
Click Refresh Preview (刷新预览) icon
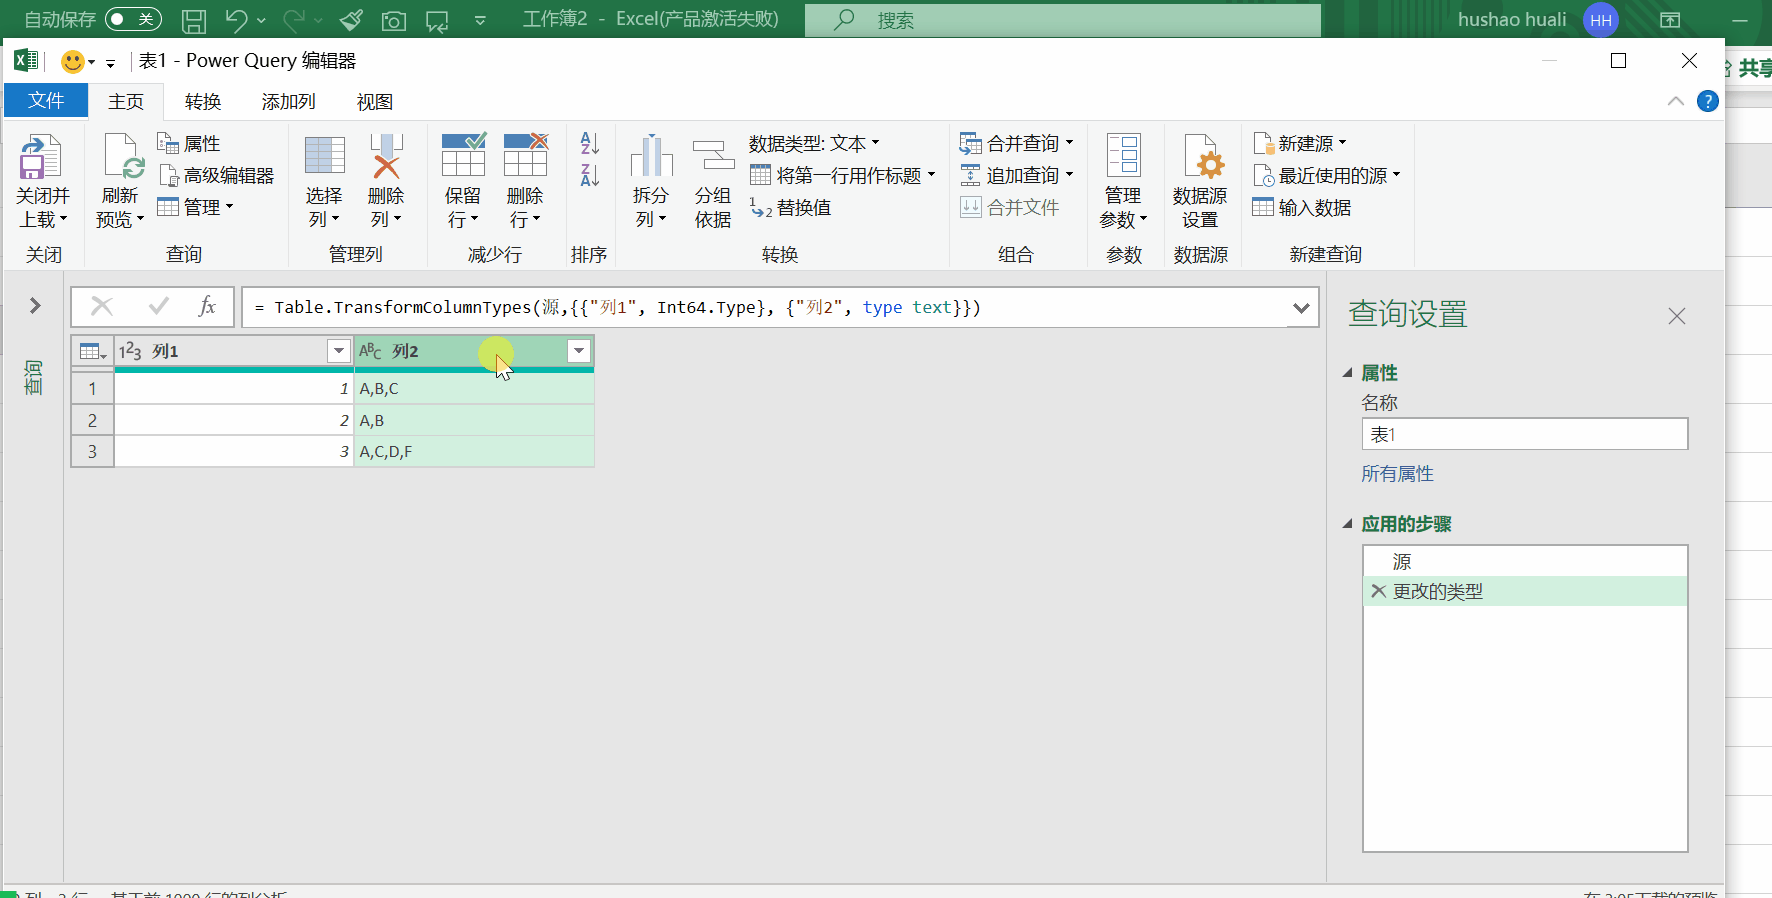click(x=123, y=157)
